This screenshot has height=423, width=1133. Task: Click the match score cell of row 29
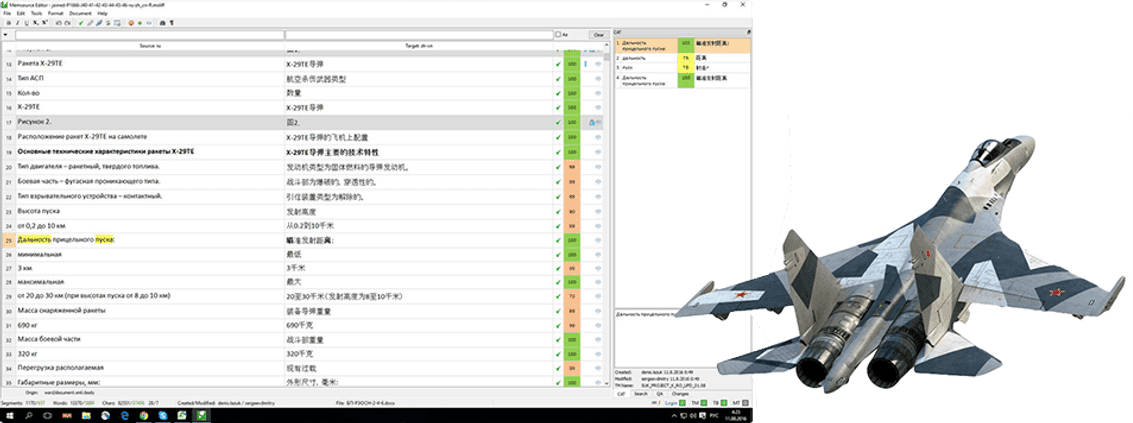[572, 296]
